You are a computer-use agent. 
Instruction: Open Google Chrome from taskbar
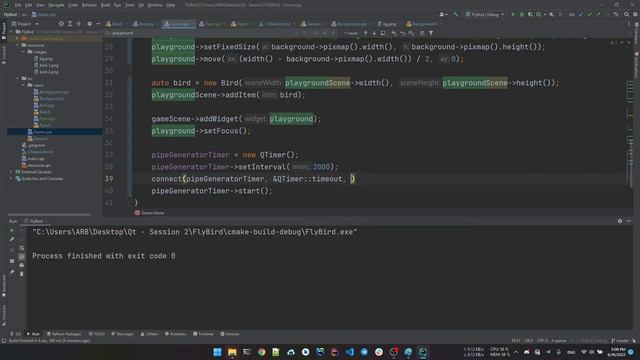click(x=262, y=352)
